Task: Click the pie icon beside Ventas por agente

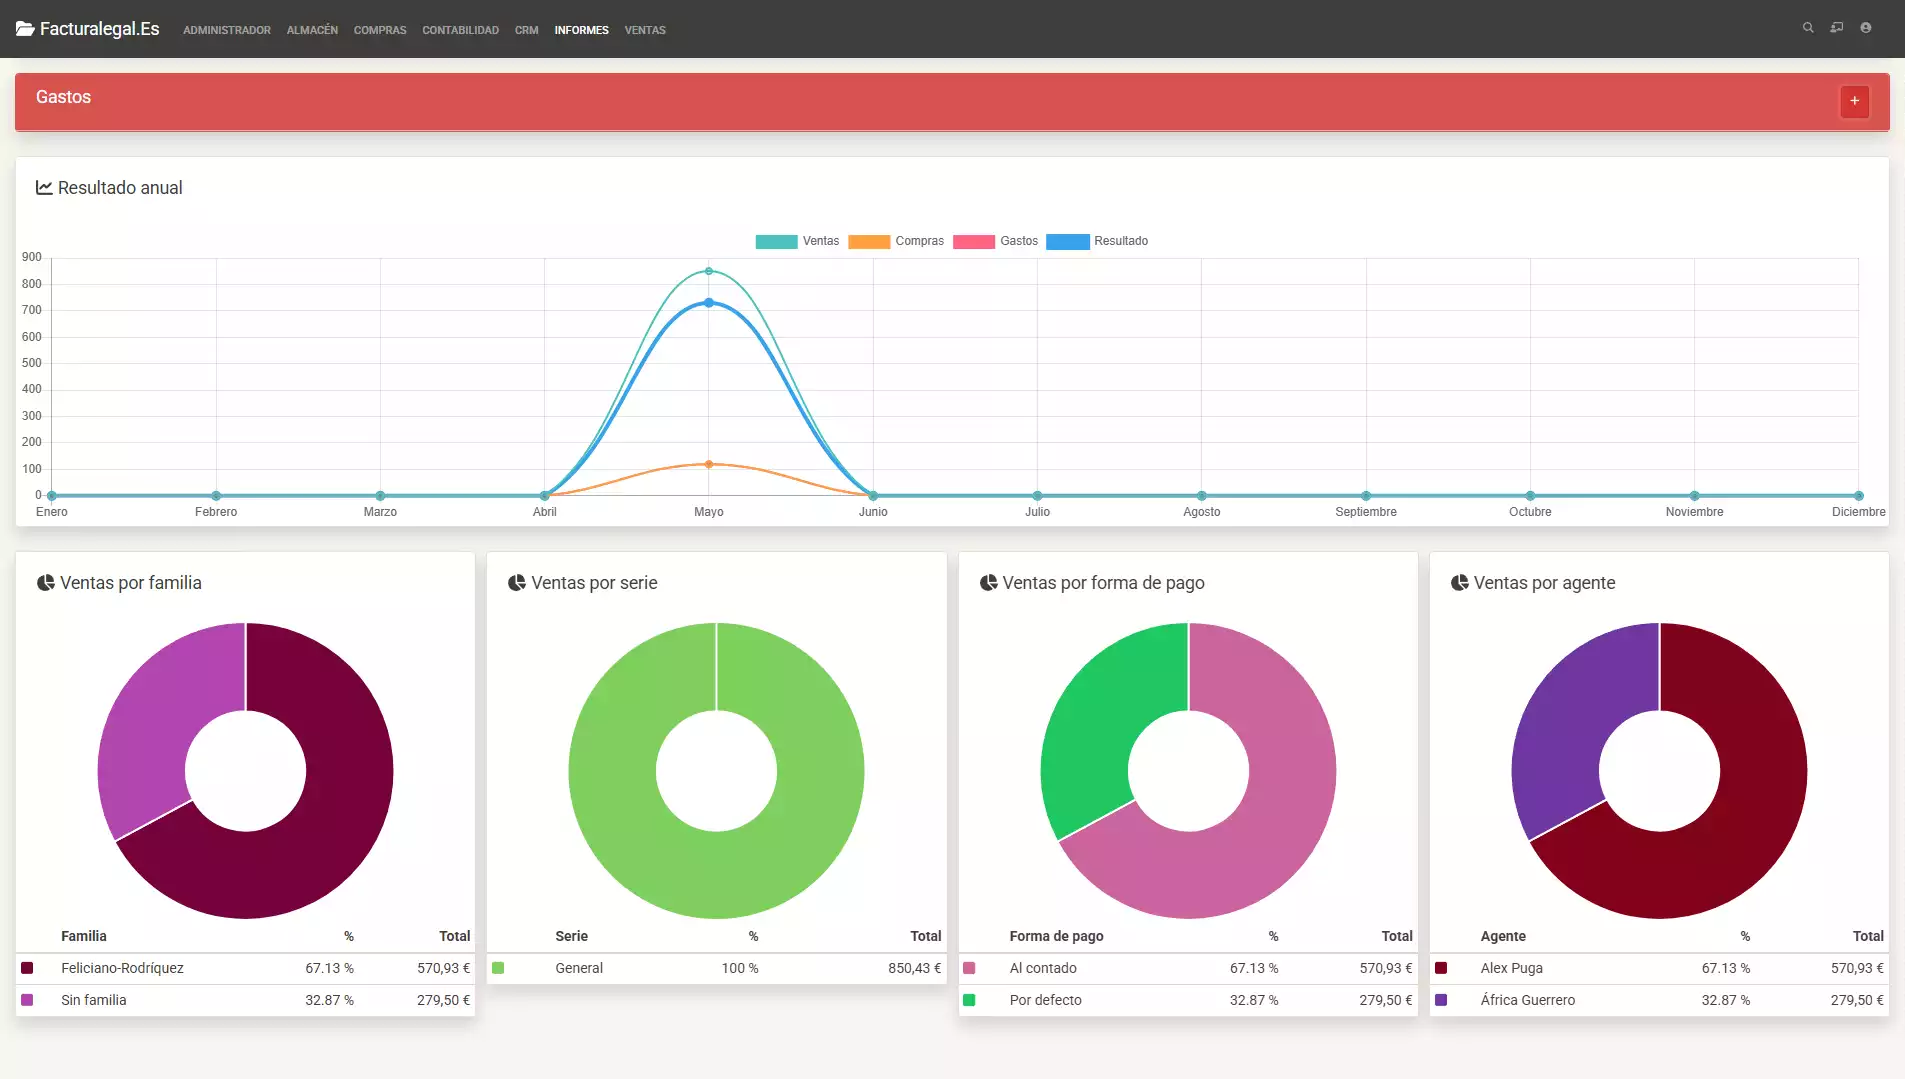Action: (x=1460, y=583)
